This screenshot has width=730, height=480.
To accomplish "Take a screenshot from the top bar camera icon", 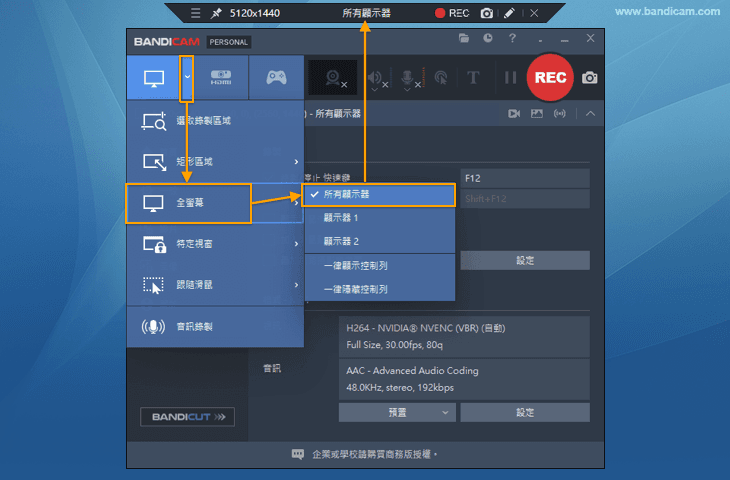I will click(487, 13).
